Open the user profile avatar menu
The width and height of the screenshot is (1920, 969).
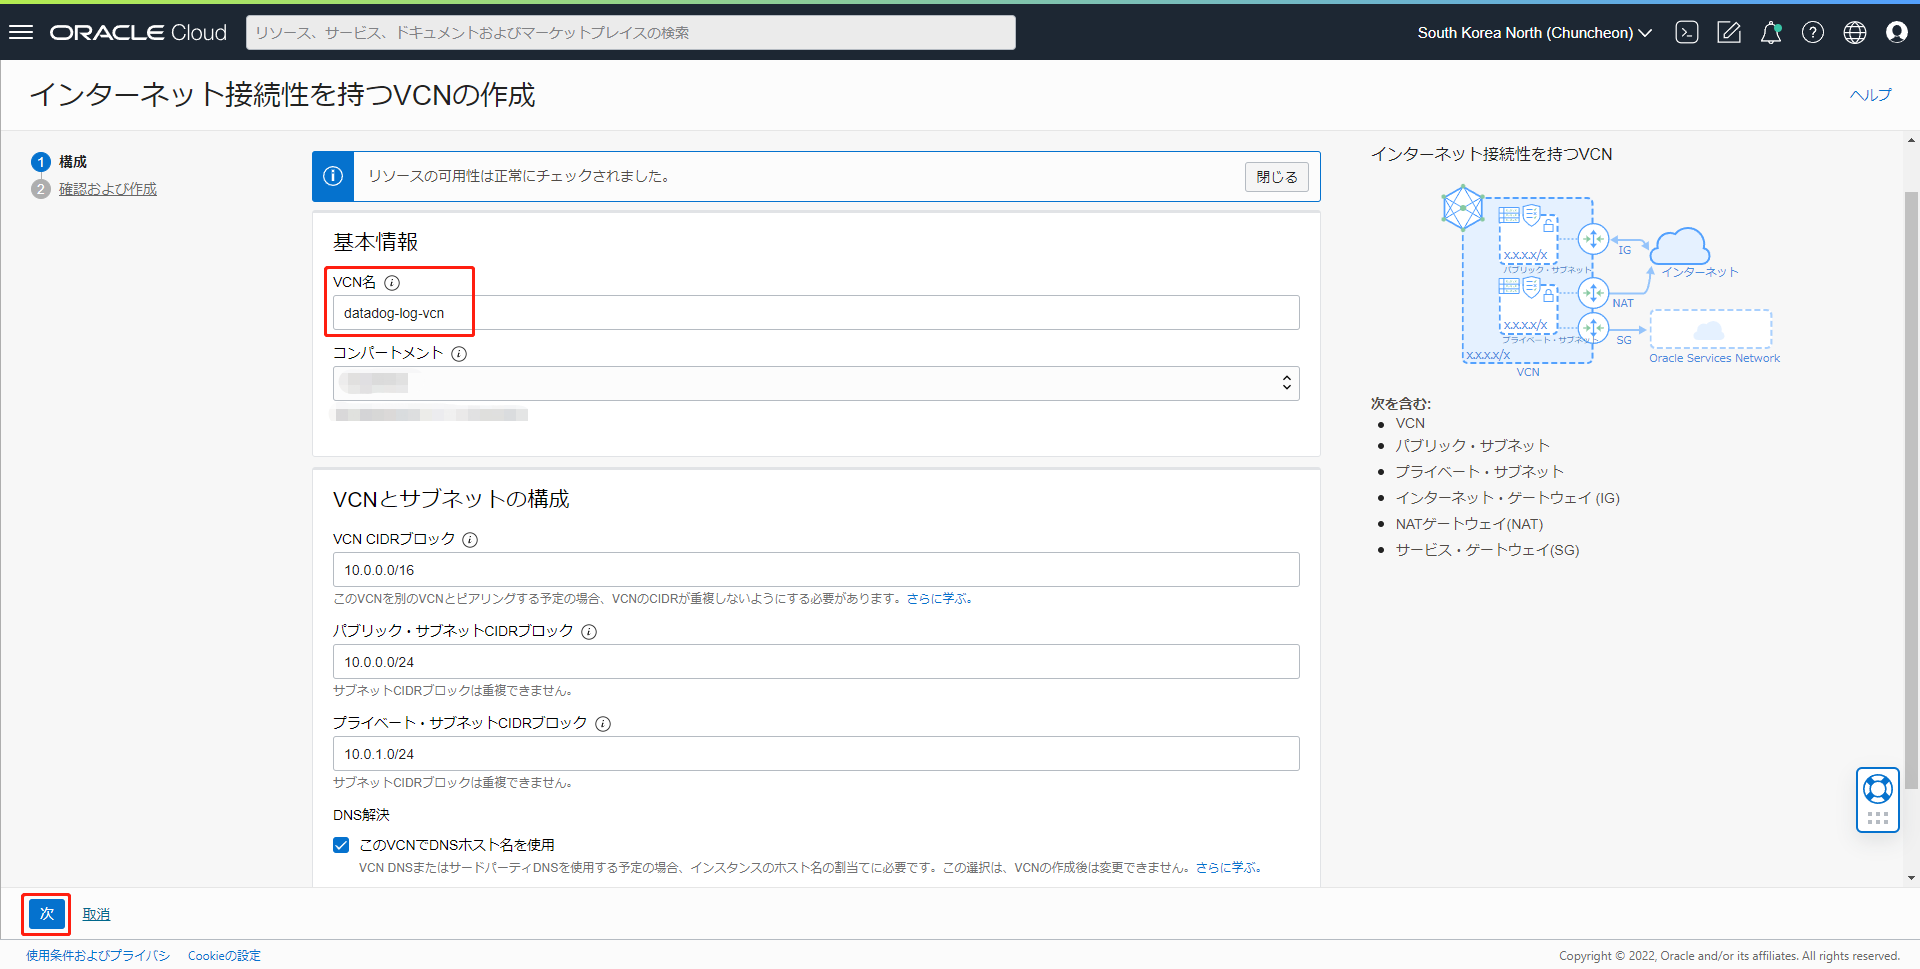[1896, 32]
